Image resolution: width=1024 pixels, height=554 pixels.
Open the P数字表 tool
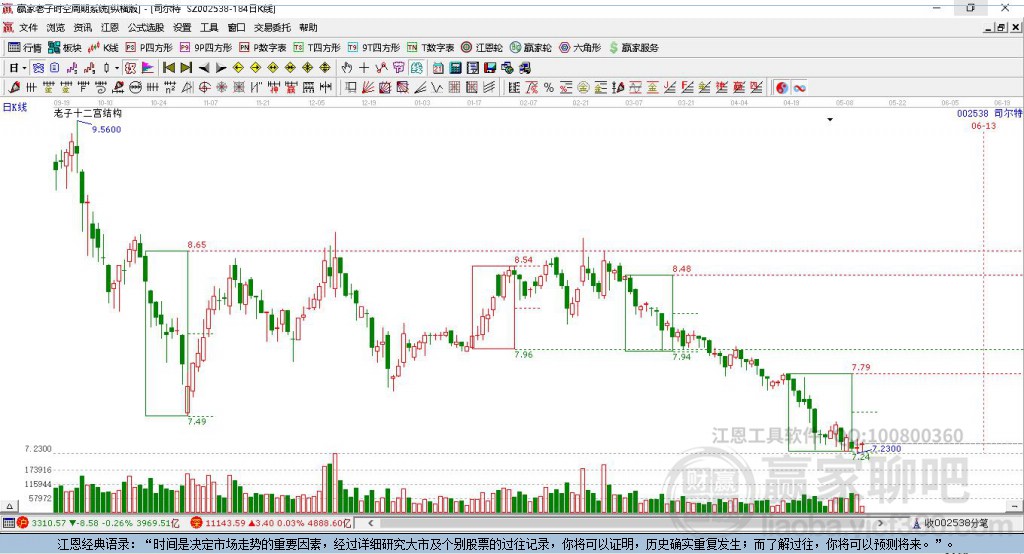pyautogui.click(x=263, y=48)
